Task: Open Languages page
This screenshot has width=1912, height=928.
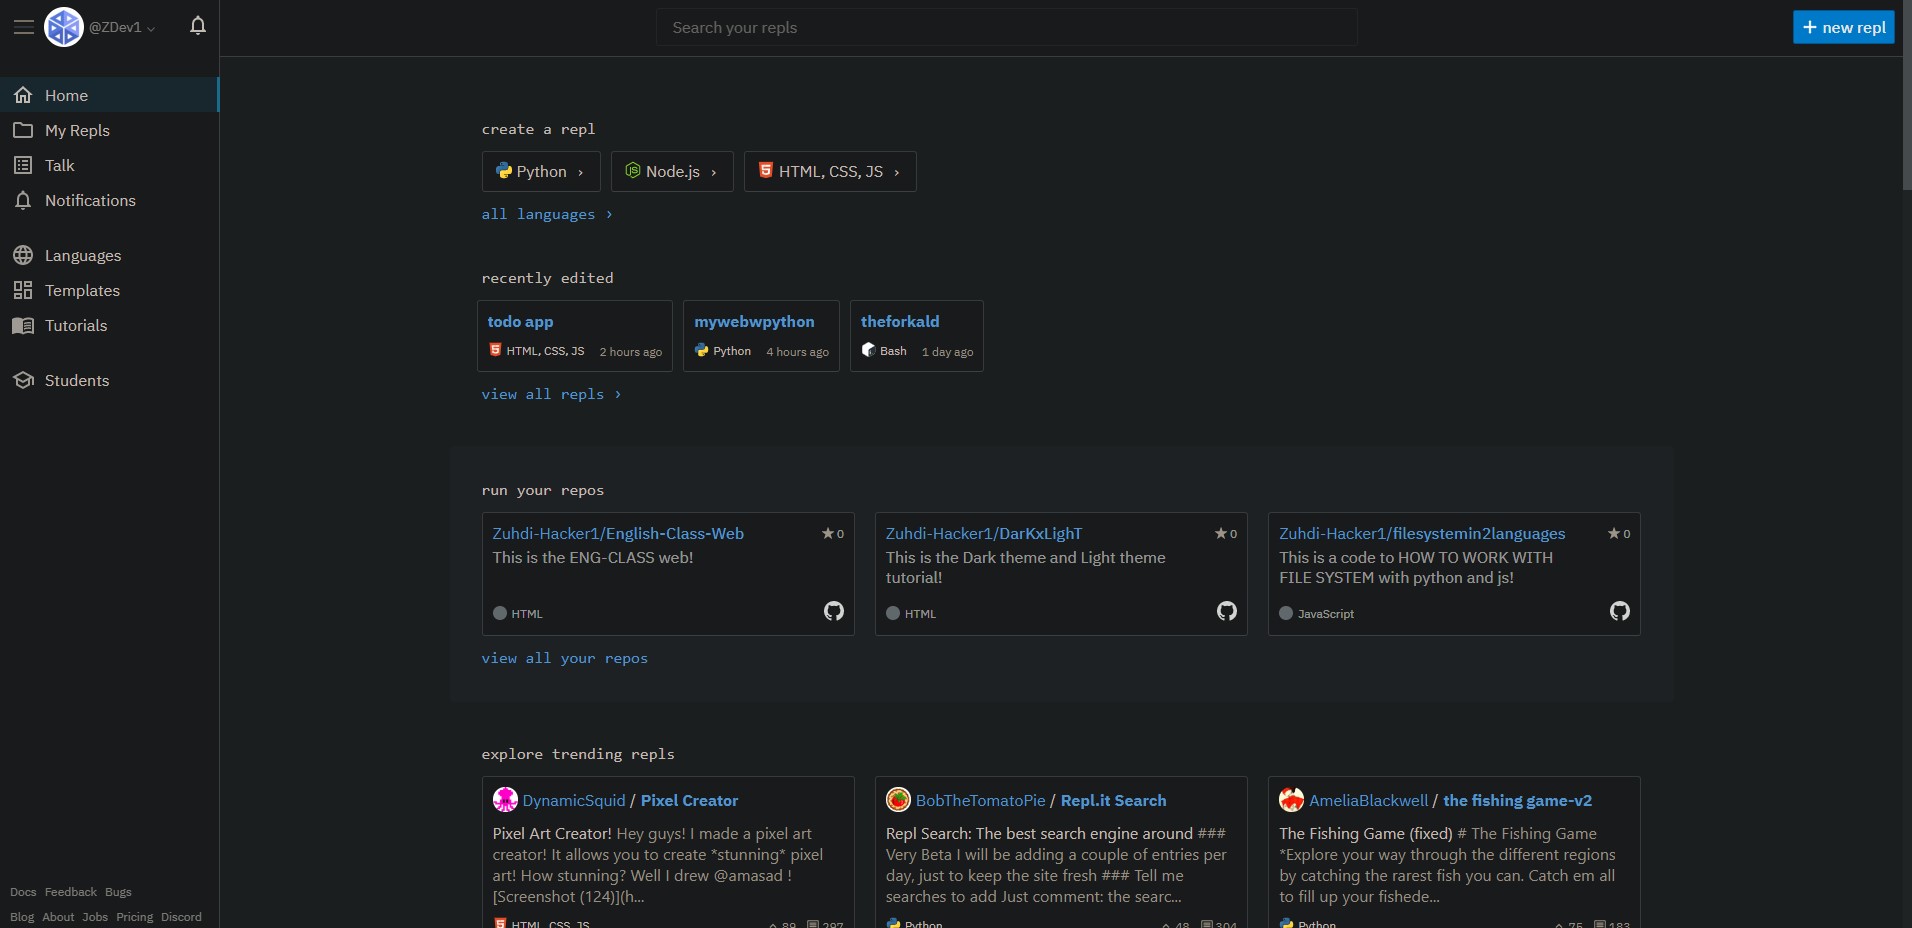Action: point(109,255)
